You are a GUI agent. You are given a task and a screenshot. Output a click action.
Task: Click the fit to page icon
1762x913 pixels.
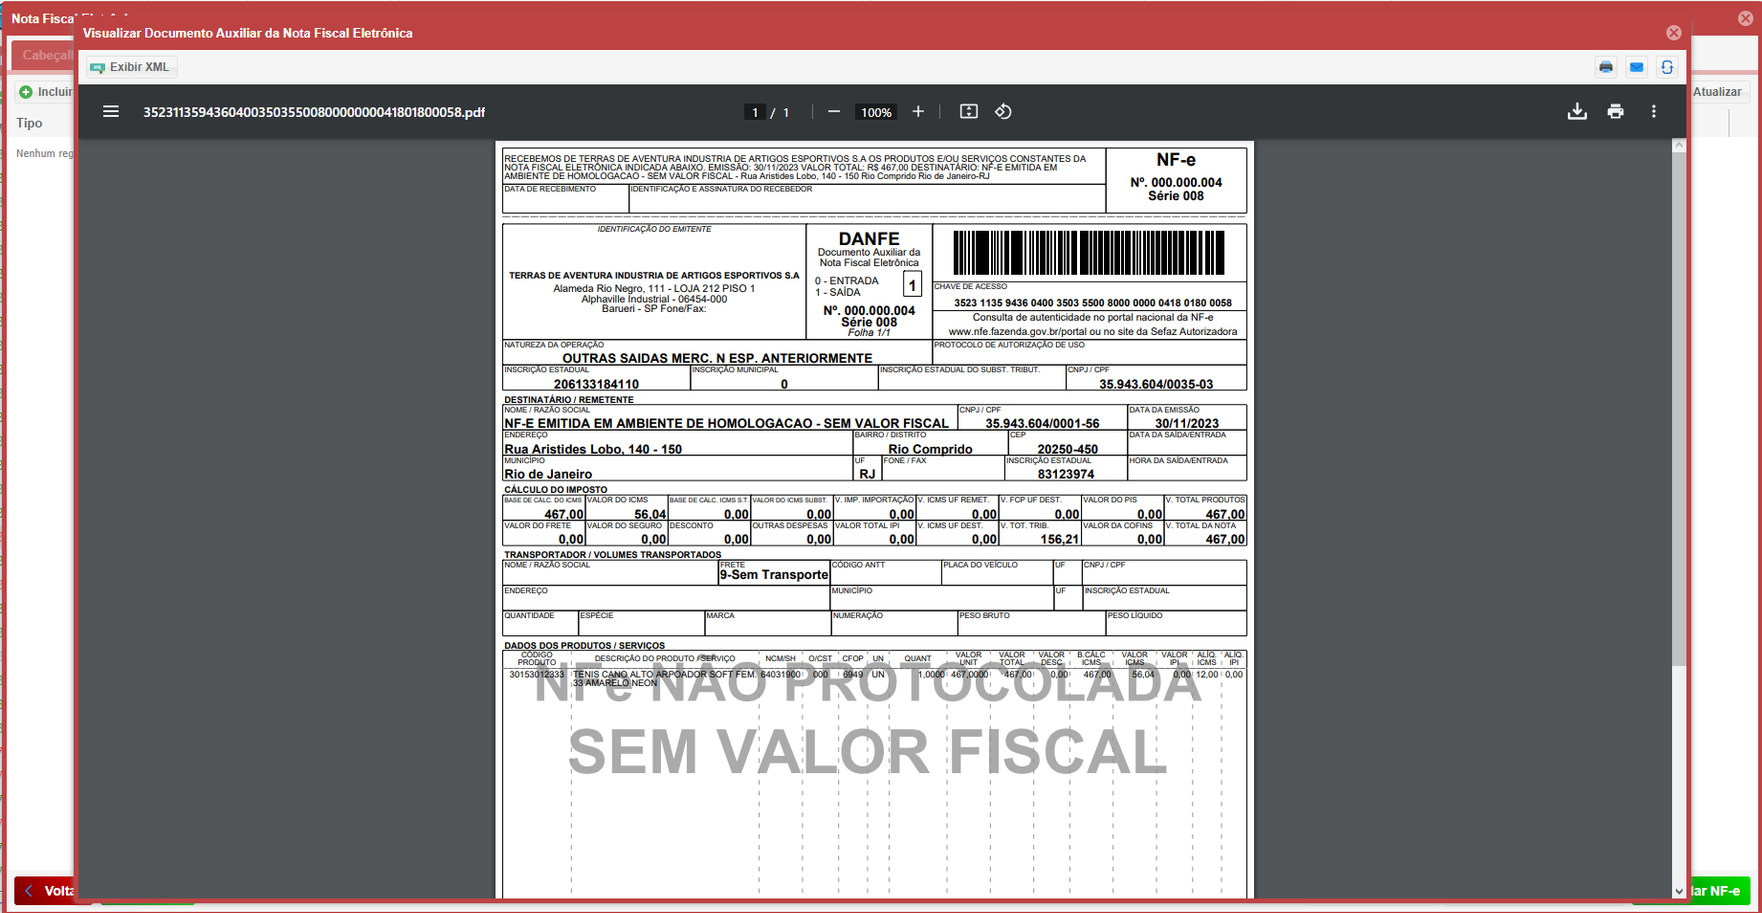point(968,112)
